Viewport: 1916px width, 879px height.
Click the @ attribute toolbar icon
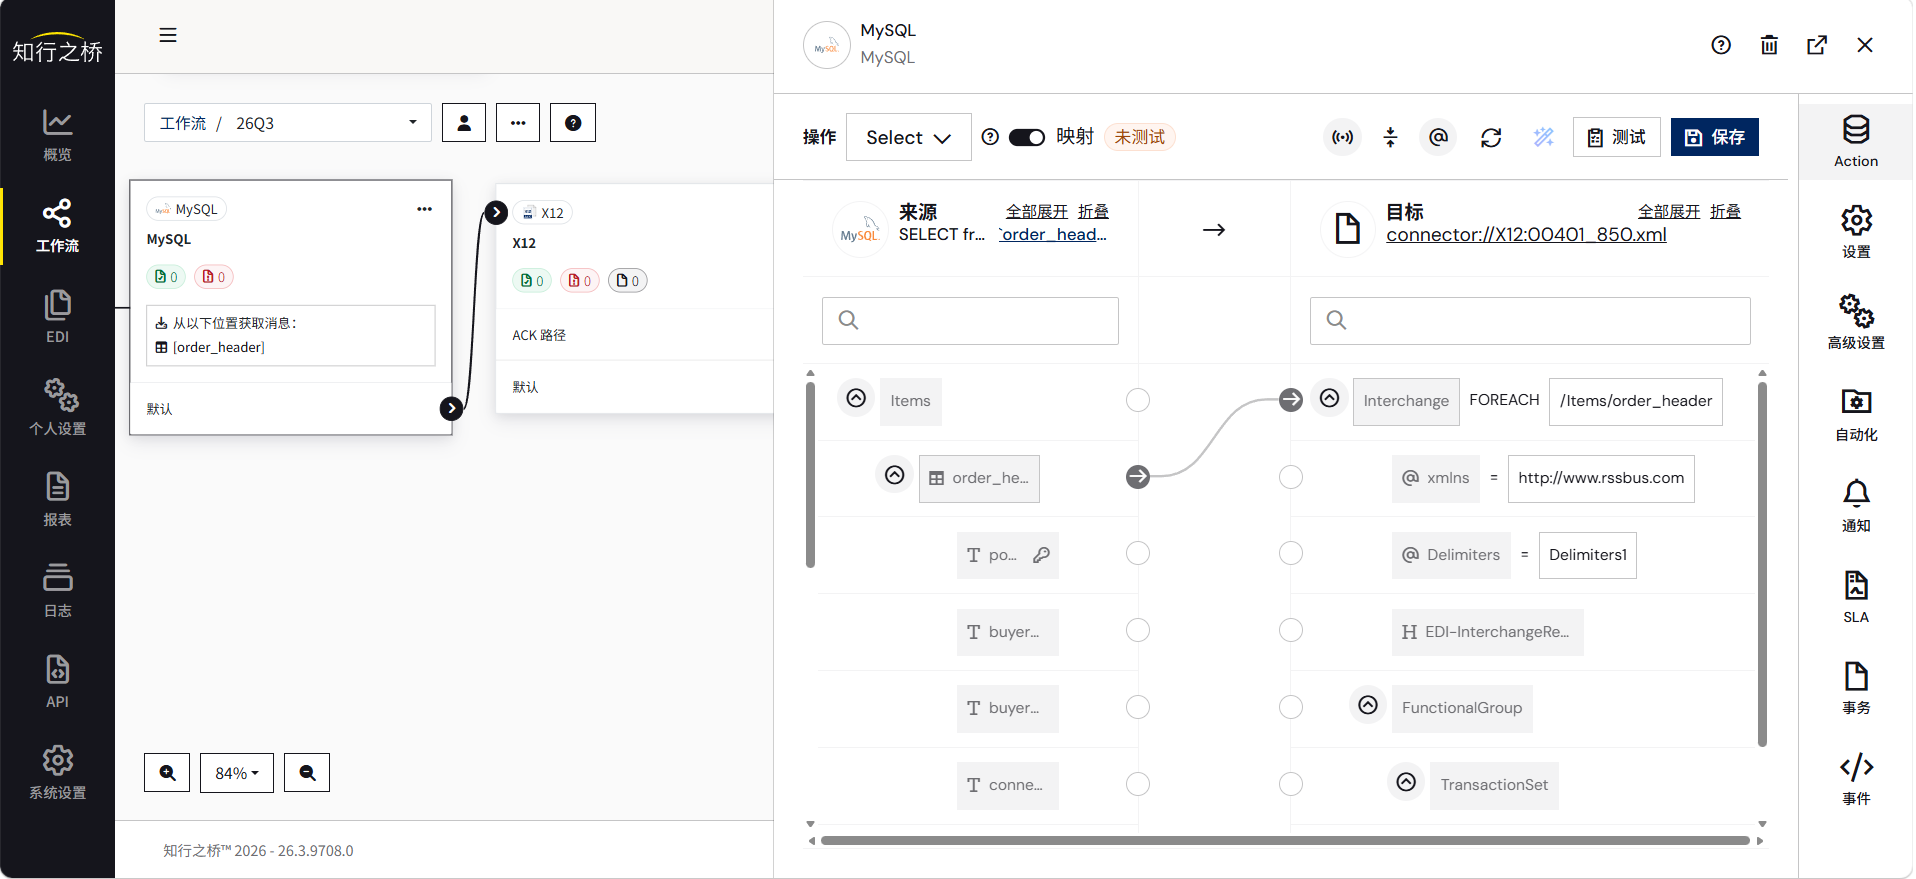[1438, 137]
